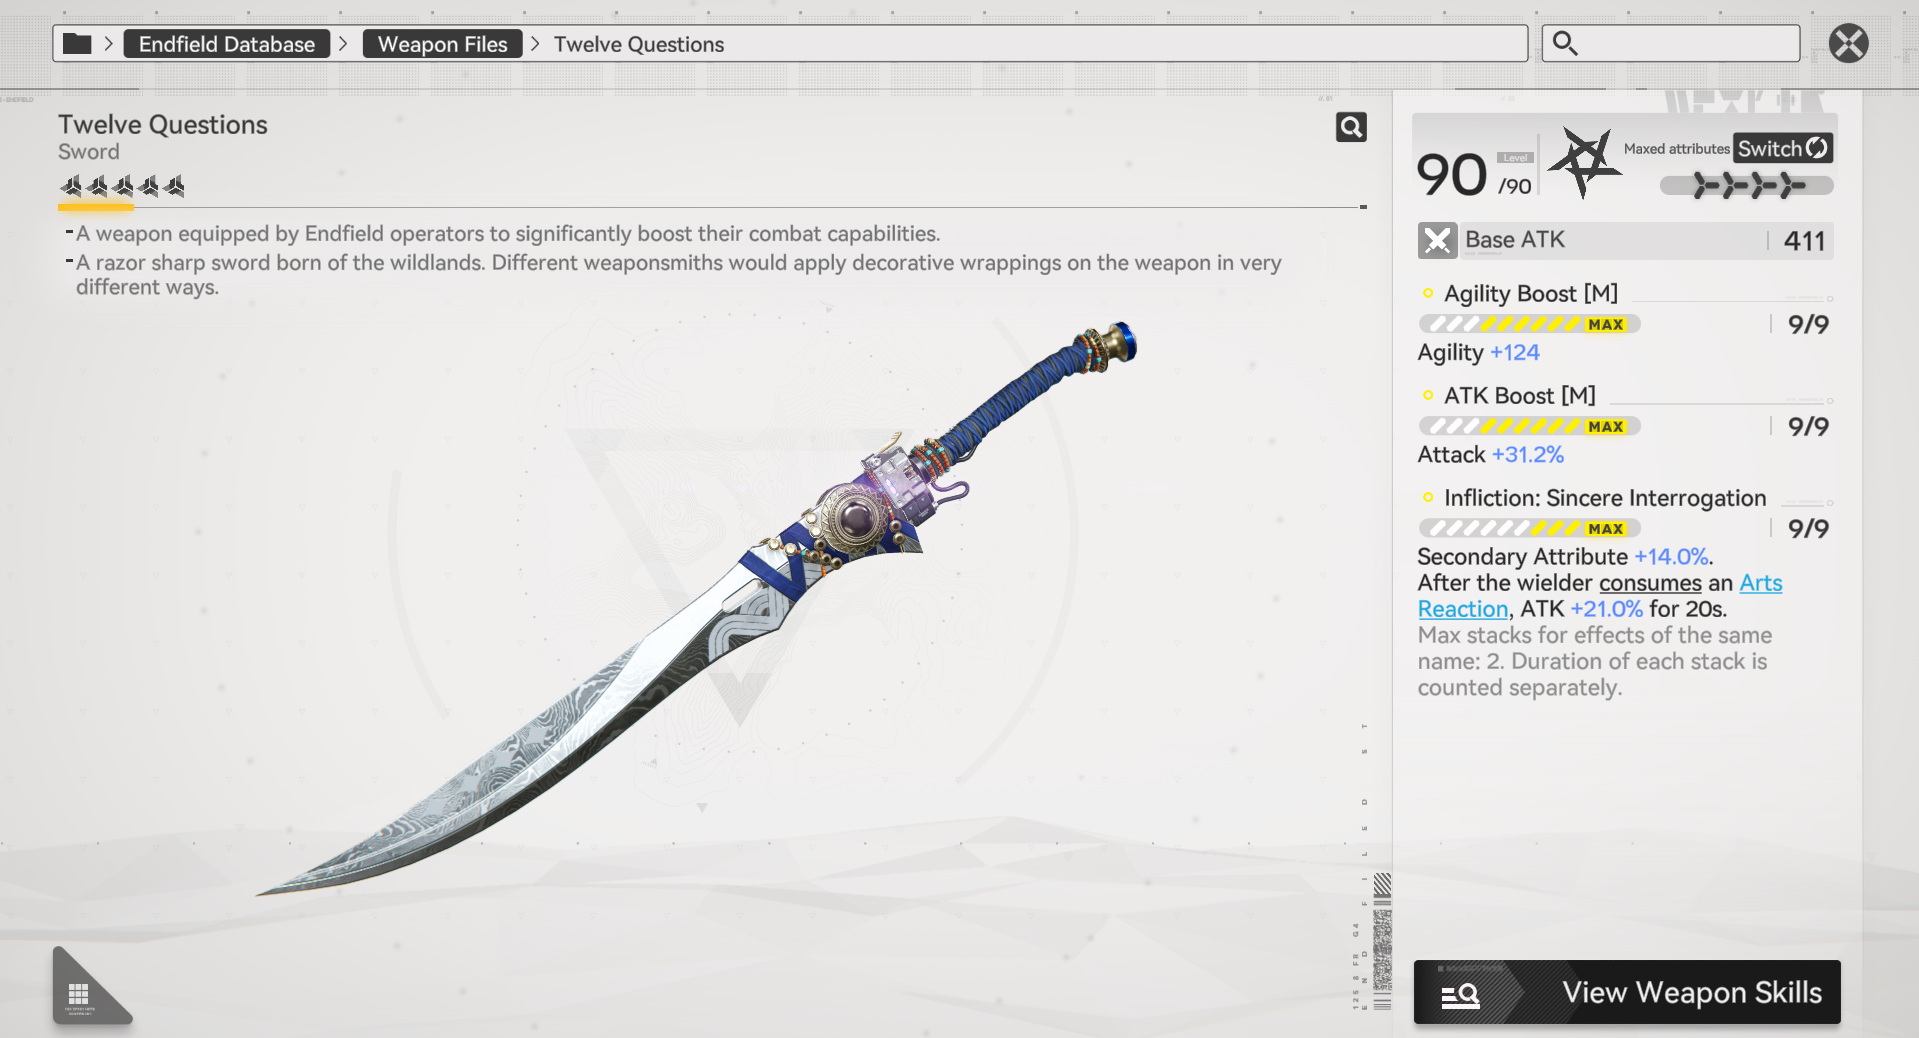Click the search magnifier icon
The image size is (1919, 1038).
click(x=1565, y=44)
